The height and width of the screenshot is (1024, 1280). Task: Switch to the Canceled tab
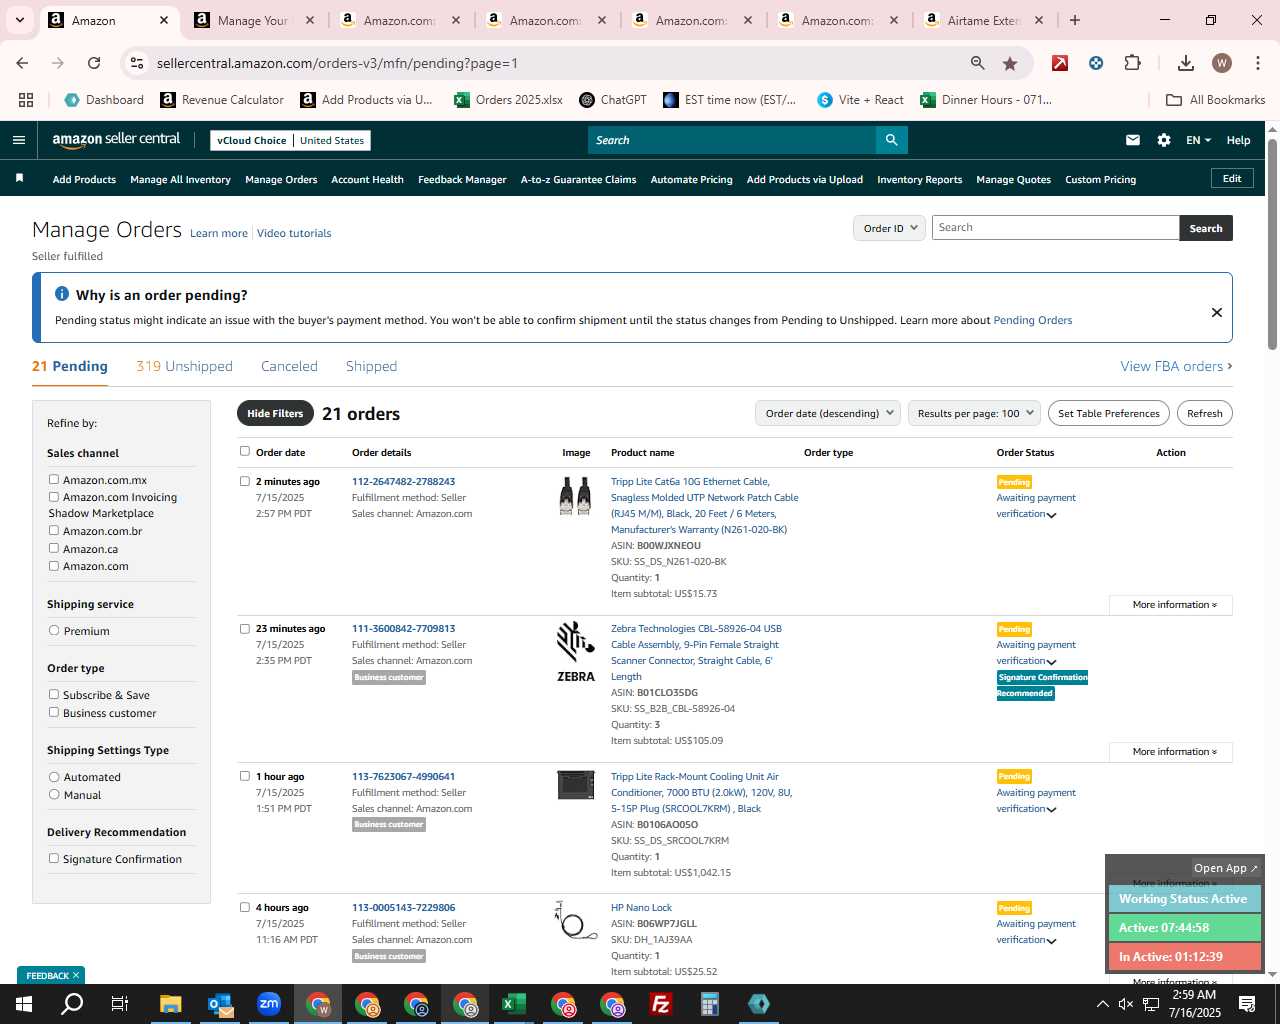point(289,366)
